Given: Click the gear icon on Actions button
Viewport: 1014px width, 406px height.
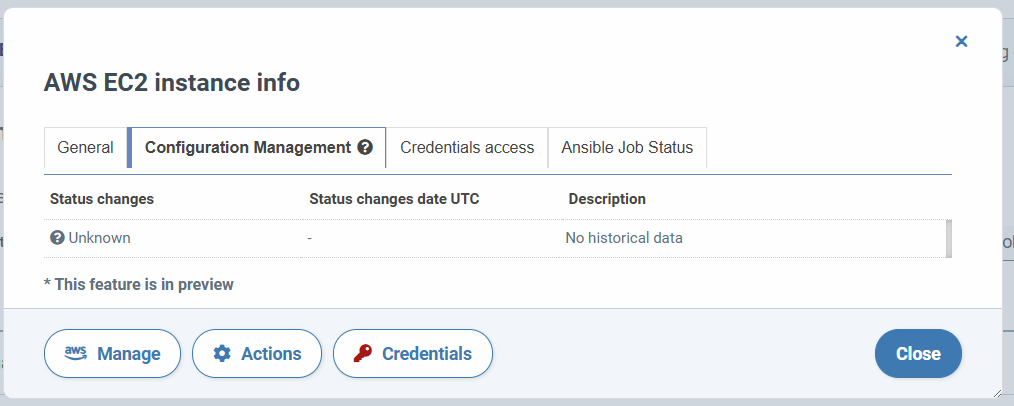Looking at the screenshot, I should 222,354.
